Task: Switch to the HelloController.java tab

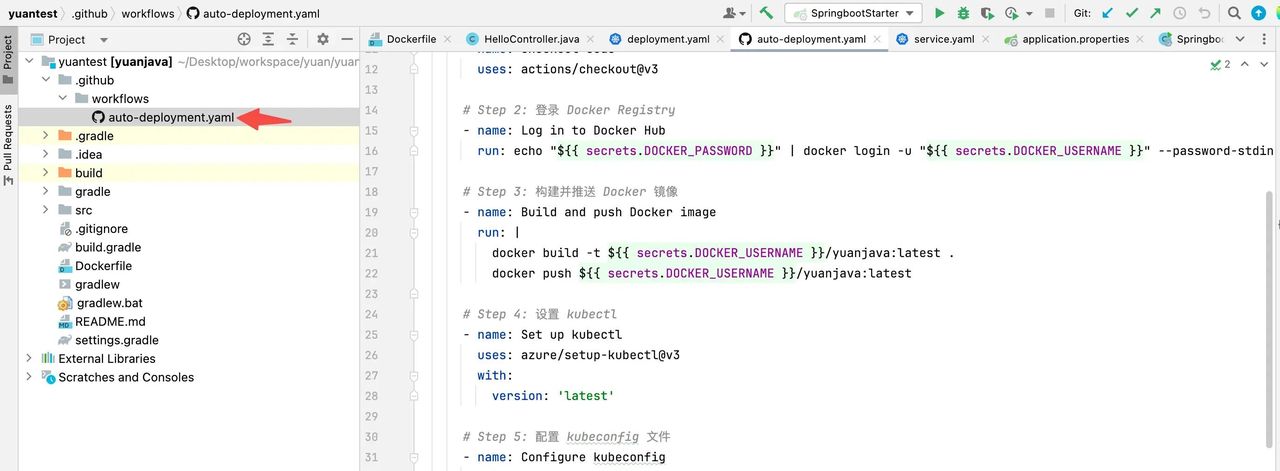Action: click(x=531, y=39)
